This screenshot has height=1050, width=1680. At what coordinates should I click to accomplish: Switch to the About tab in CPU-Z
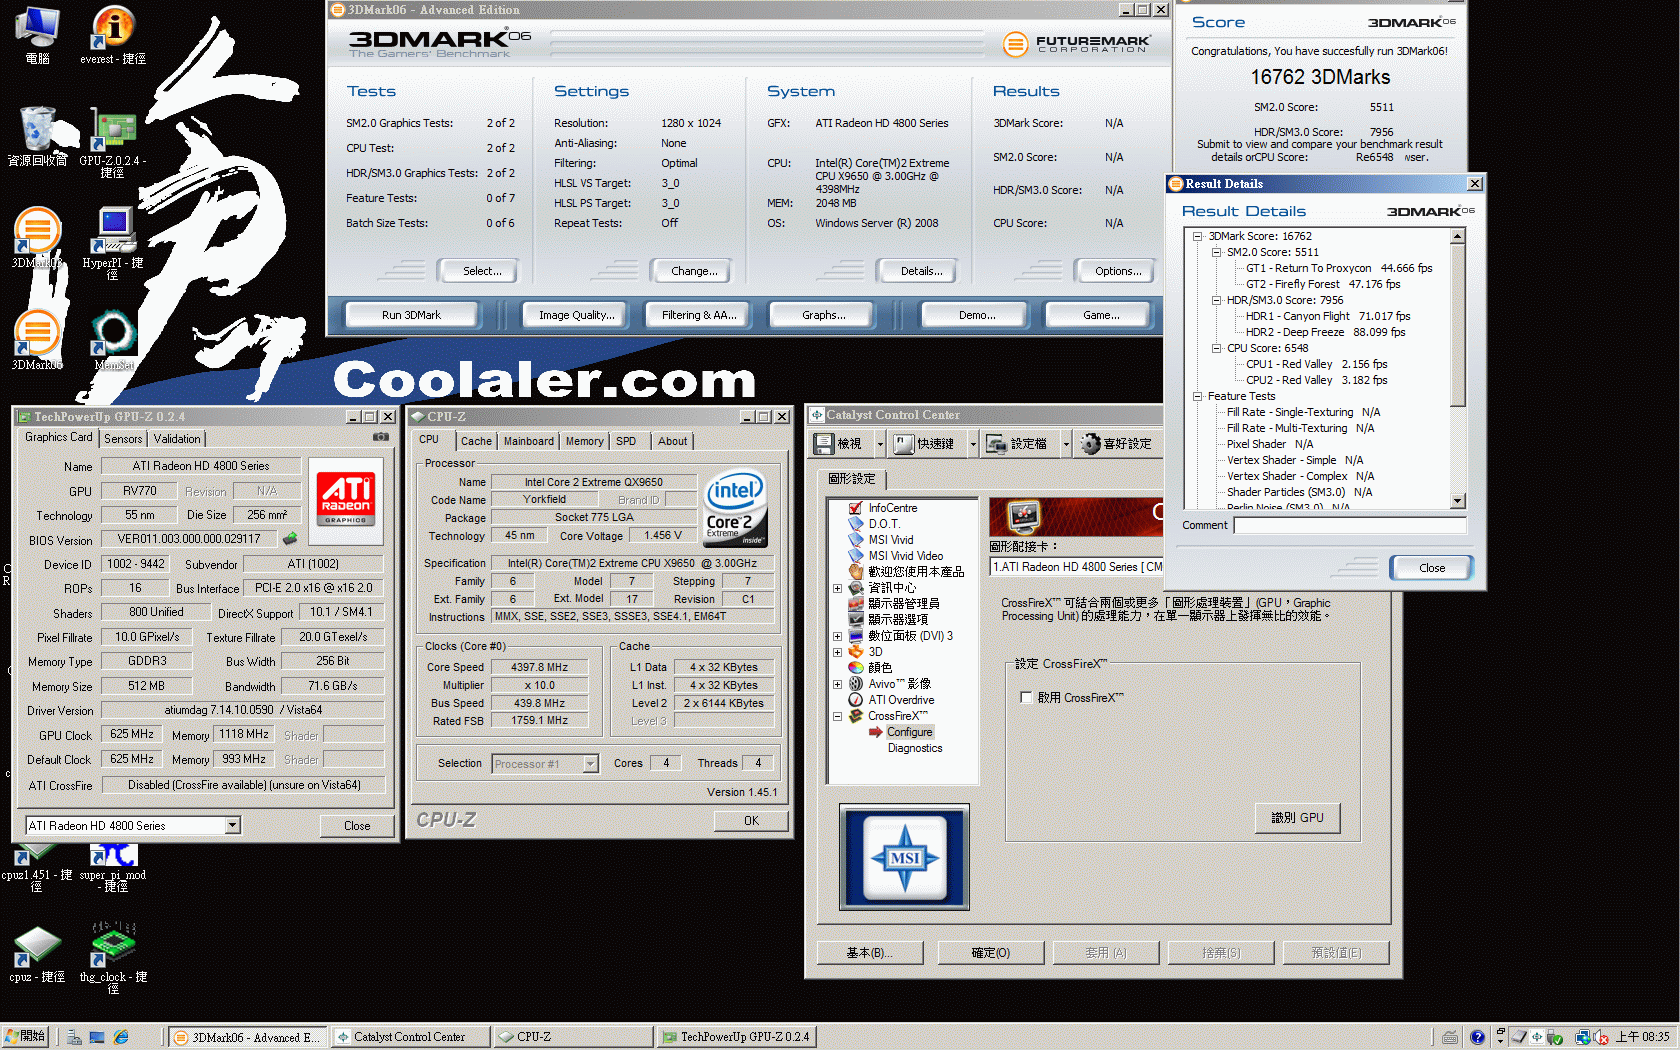coord(672,441)
